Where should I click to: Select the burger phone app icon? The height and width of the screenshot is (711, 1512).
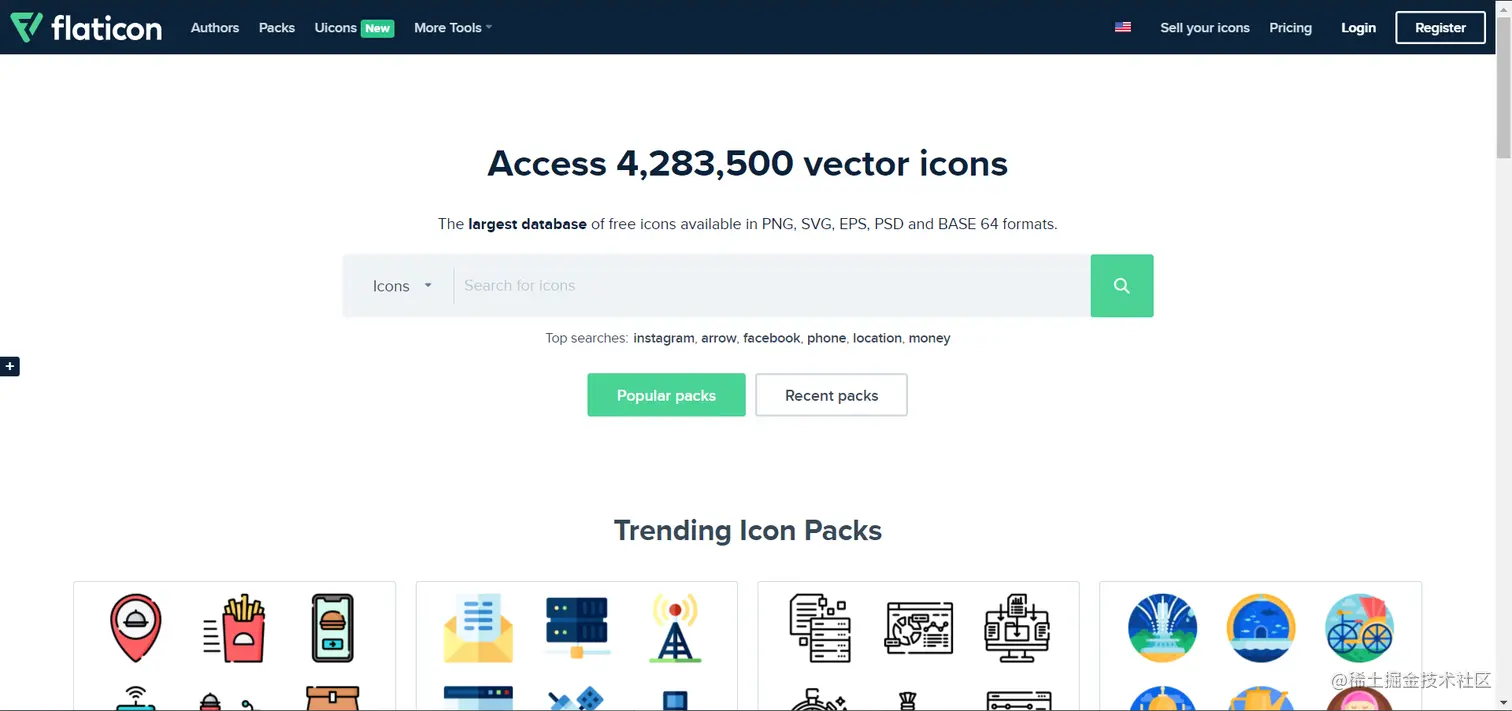click(x=332, y=628)
